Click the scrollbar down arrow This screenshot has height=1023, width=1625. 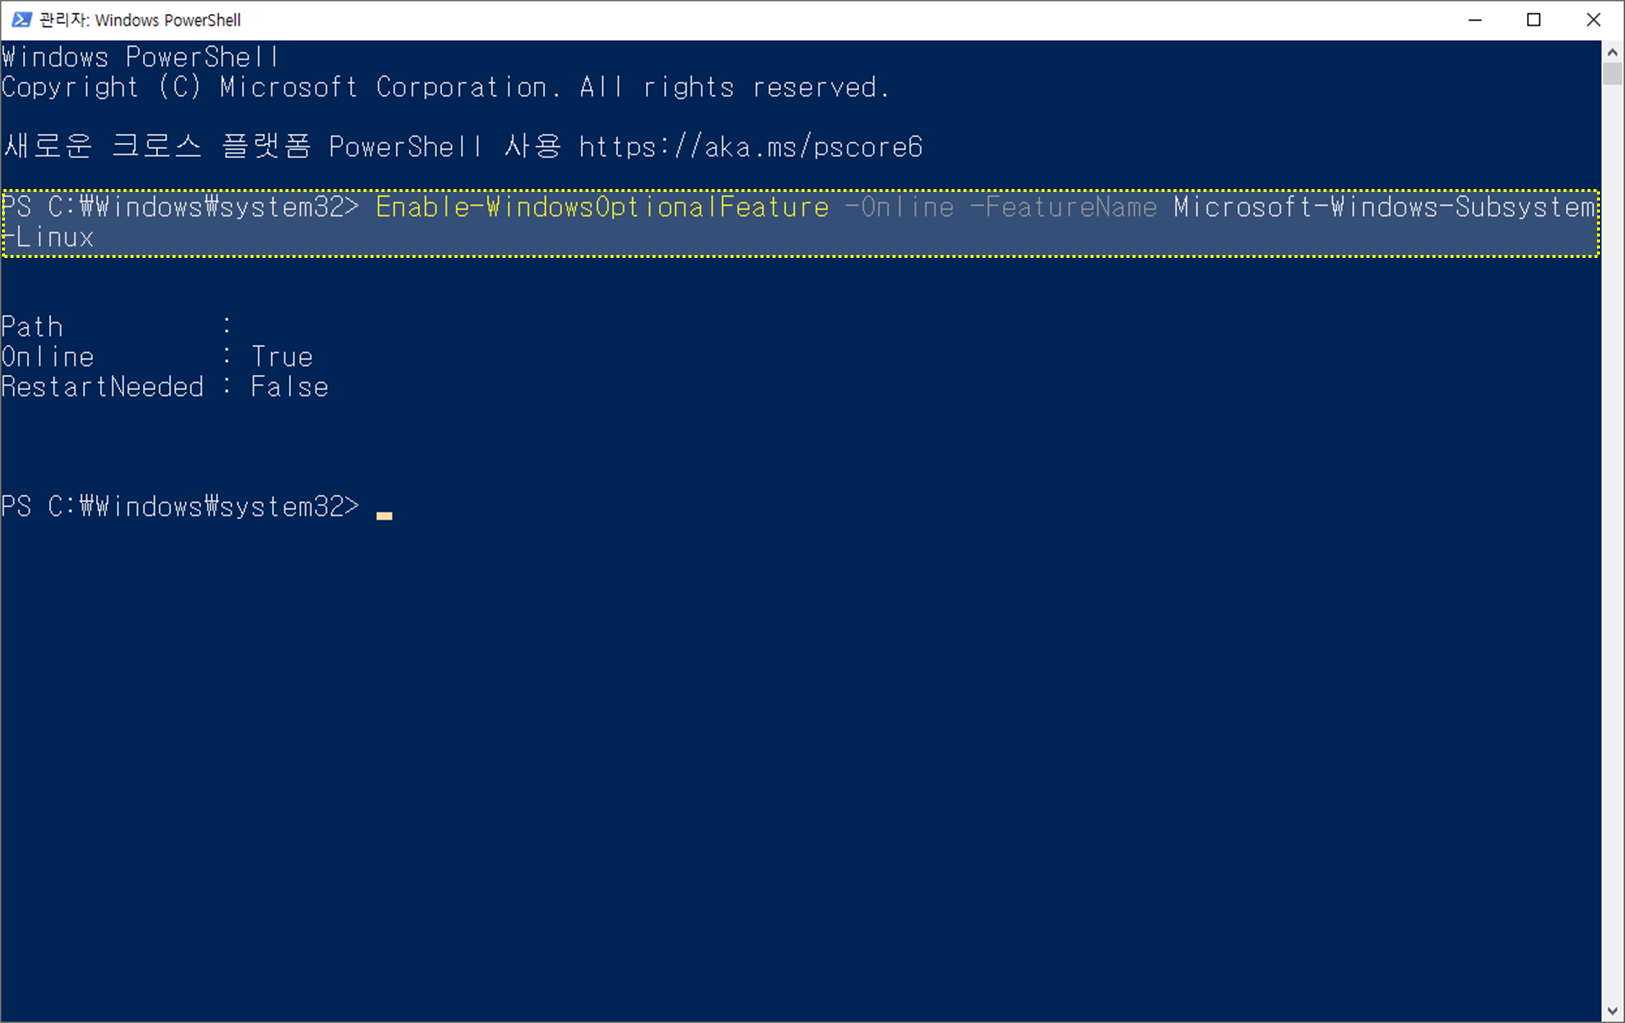[1612, 1011]
